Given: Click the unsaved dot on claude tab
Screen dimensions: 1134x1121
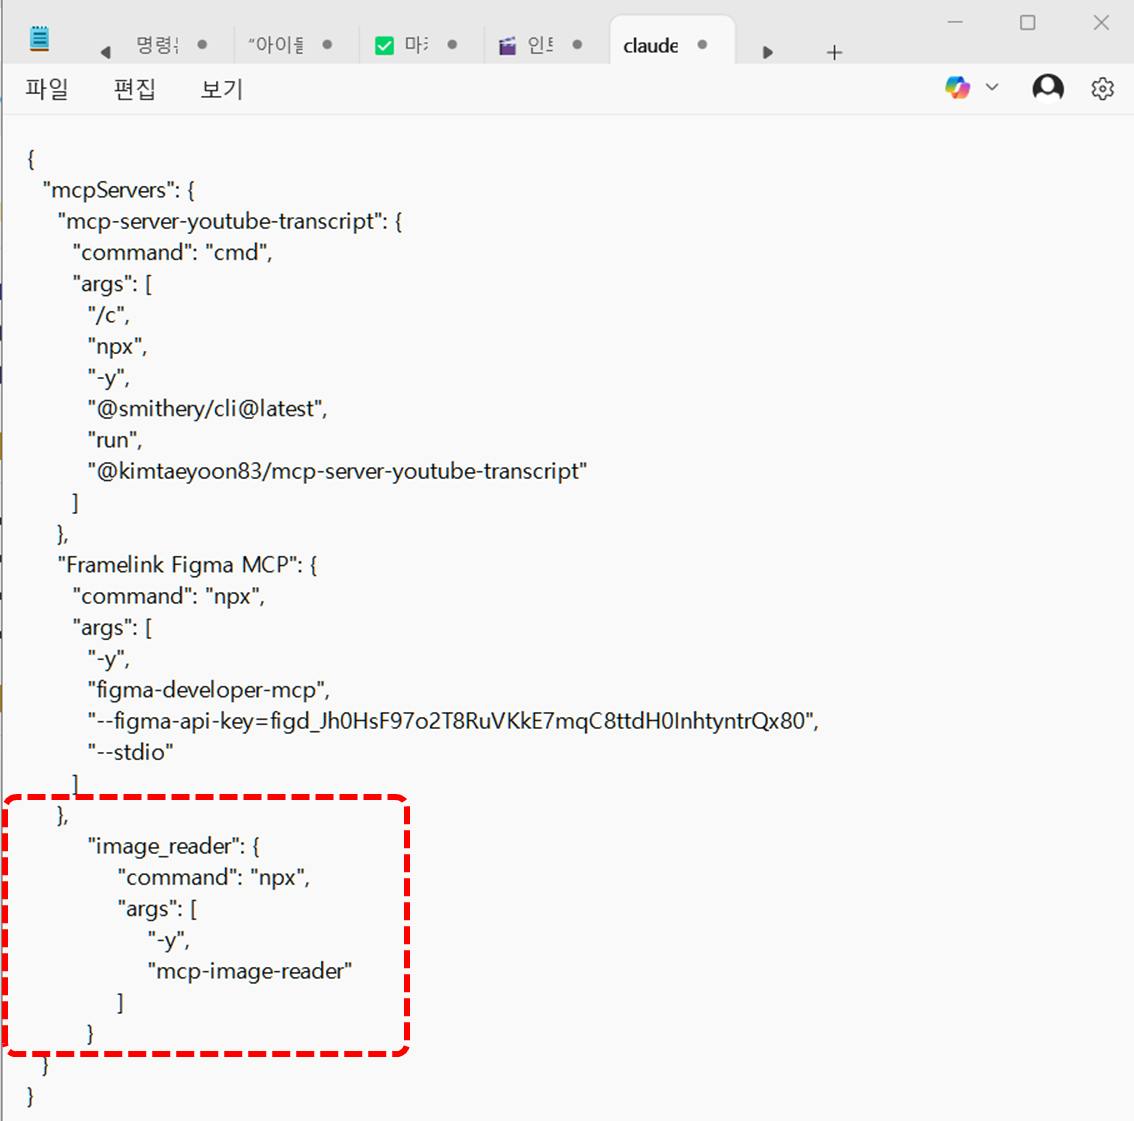Looking at the screenshot, I should (702, 45).
